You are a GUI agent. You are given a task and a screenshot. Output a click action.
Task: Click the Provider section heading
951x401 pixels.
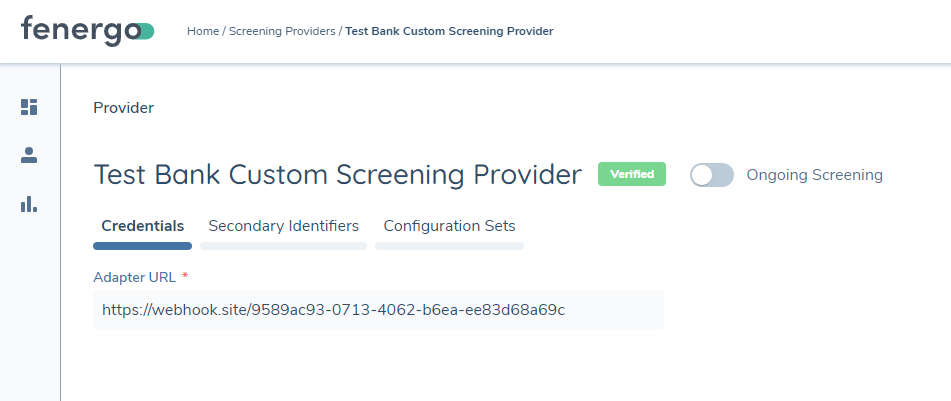[x=123, y=107]
